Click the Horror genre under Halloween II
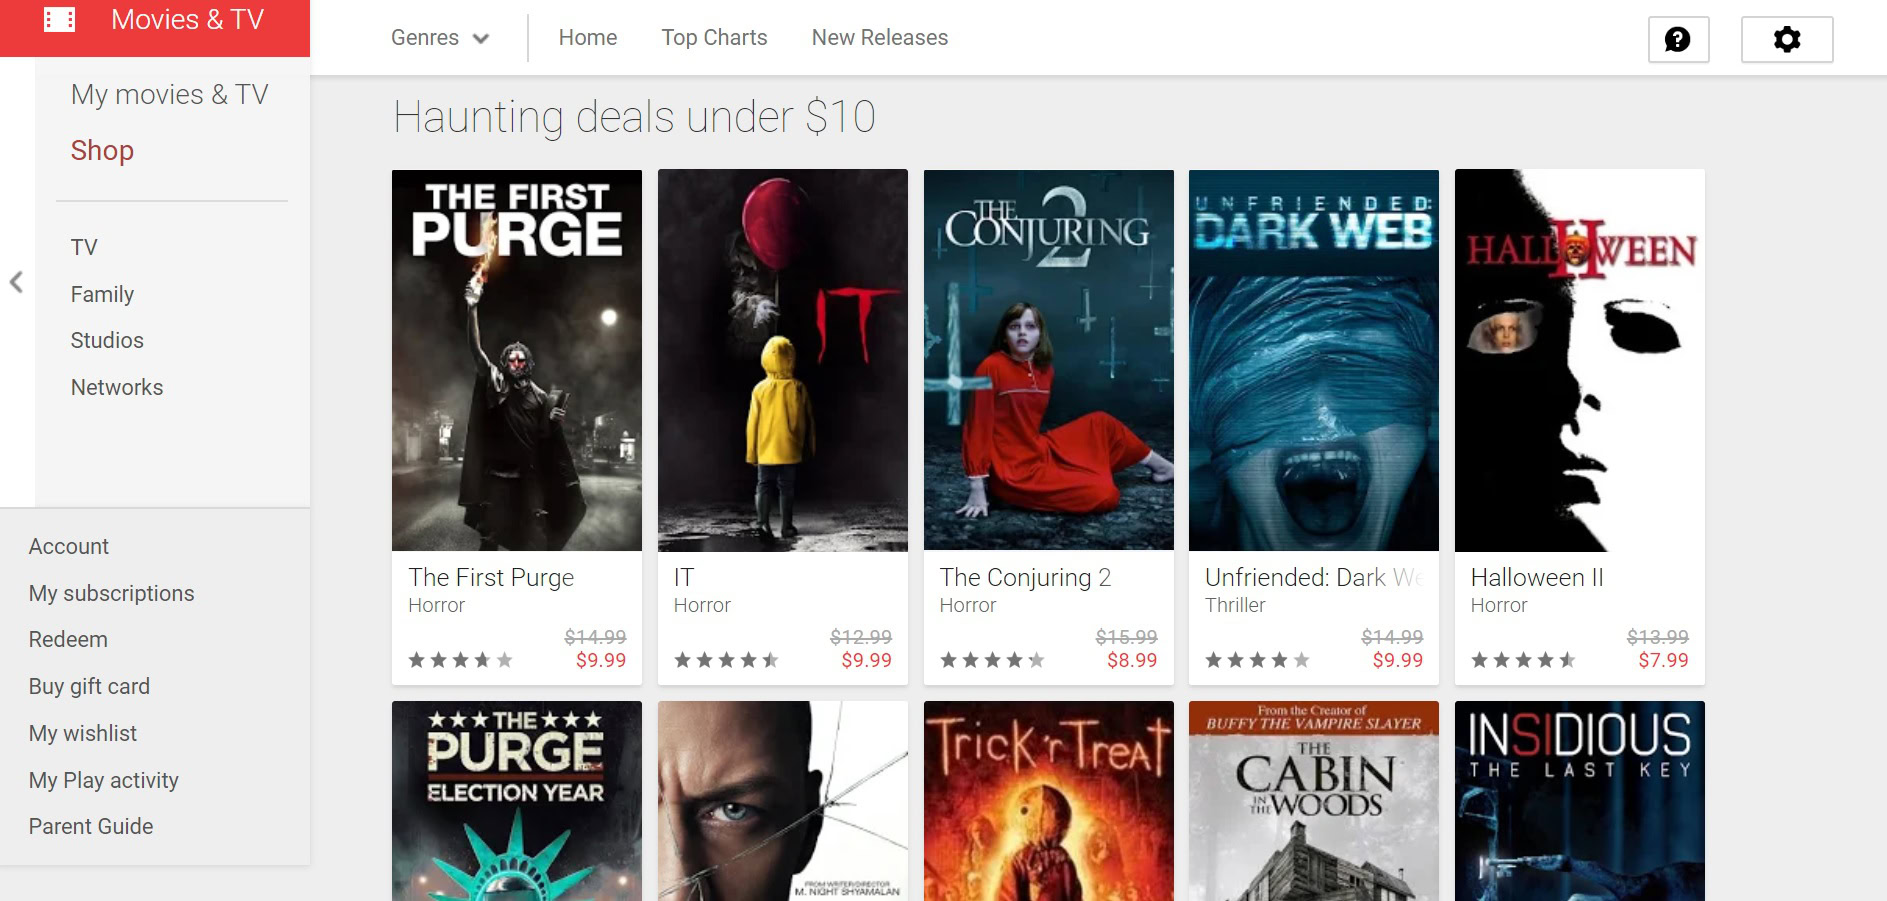Screen dimensions: 1887x901 pos(1499,605)
